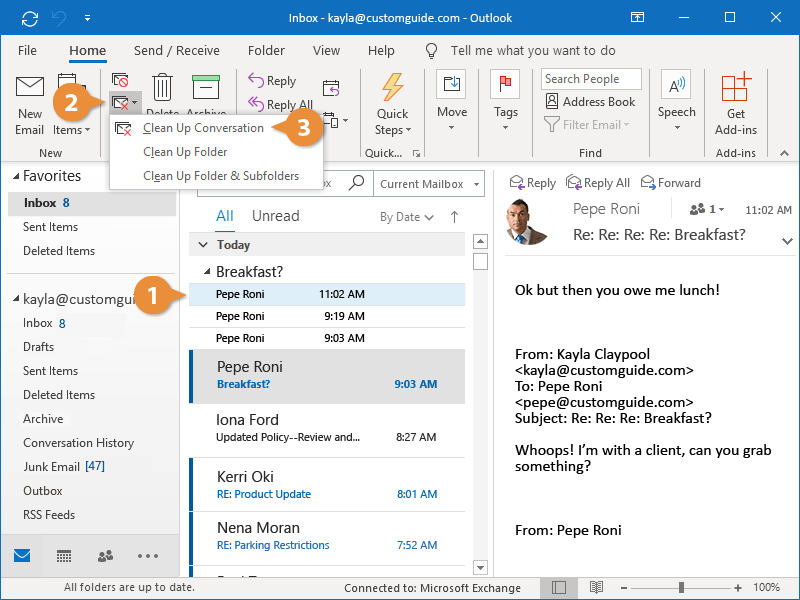This screenshot has height=600, width=800.
Task: Open Favorites Sent Items folder
Action: (x=51, y=227)
